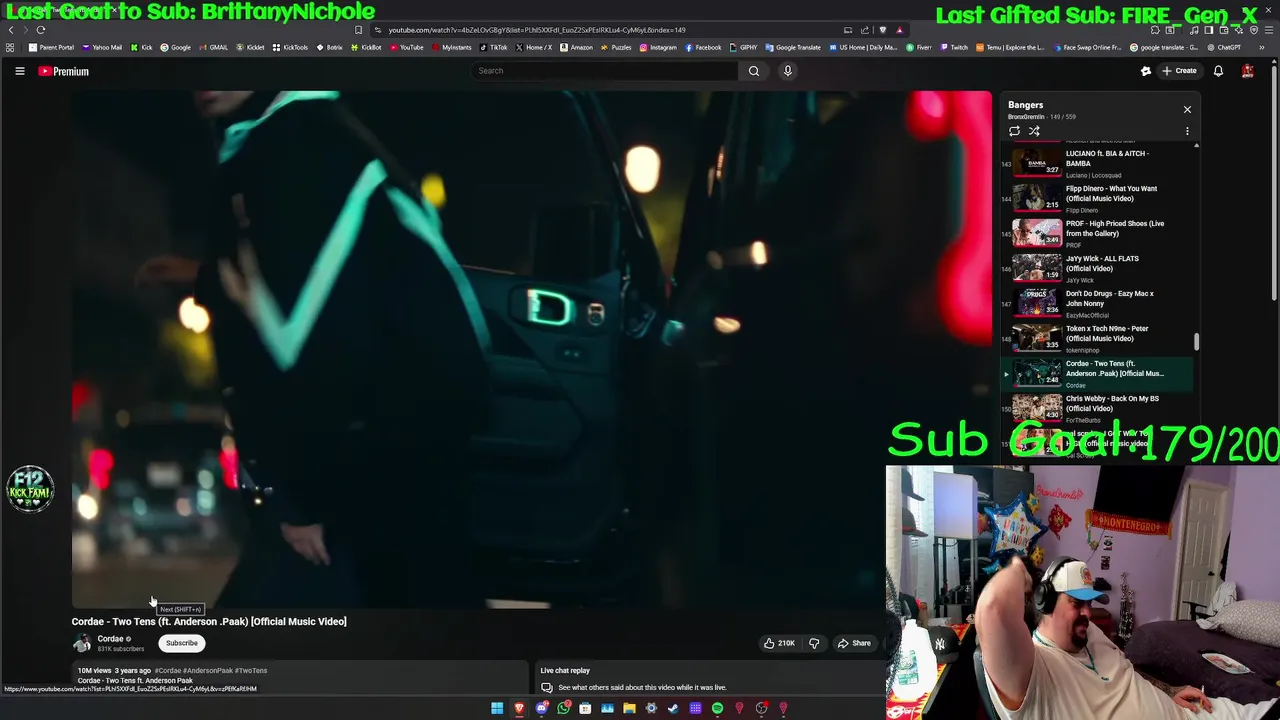Play JaYy Wick - ALL FLATS video
The image size is (1280, 720).
coord(1097,268)
